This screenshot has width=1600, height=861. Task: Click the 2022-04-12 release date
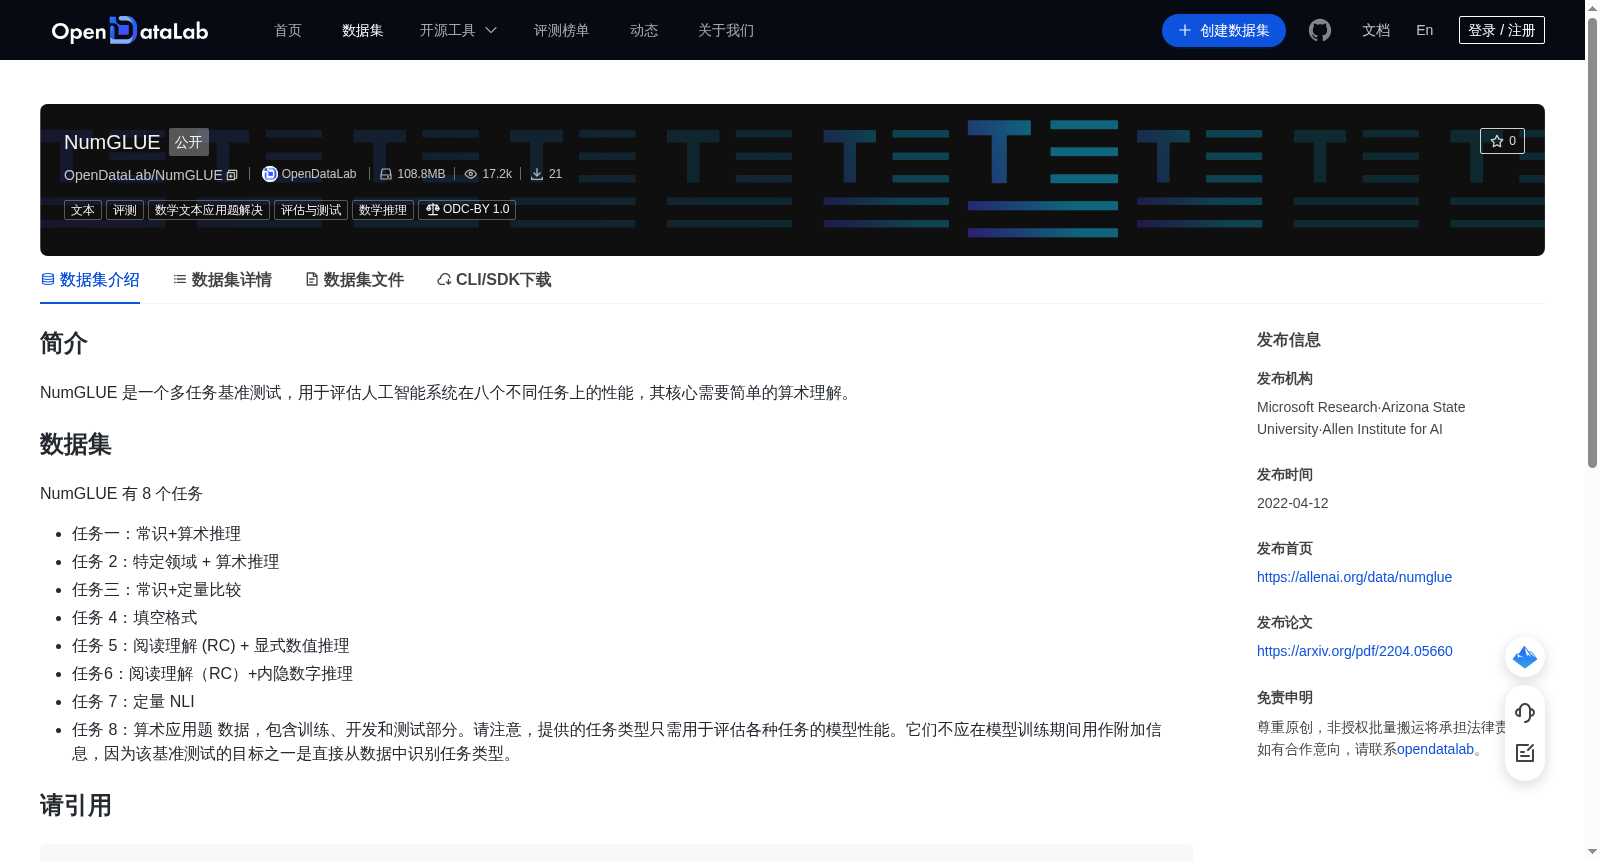click(1293, 503)
